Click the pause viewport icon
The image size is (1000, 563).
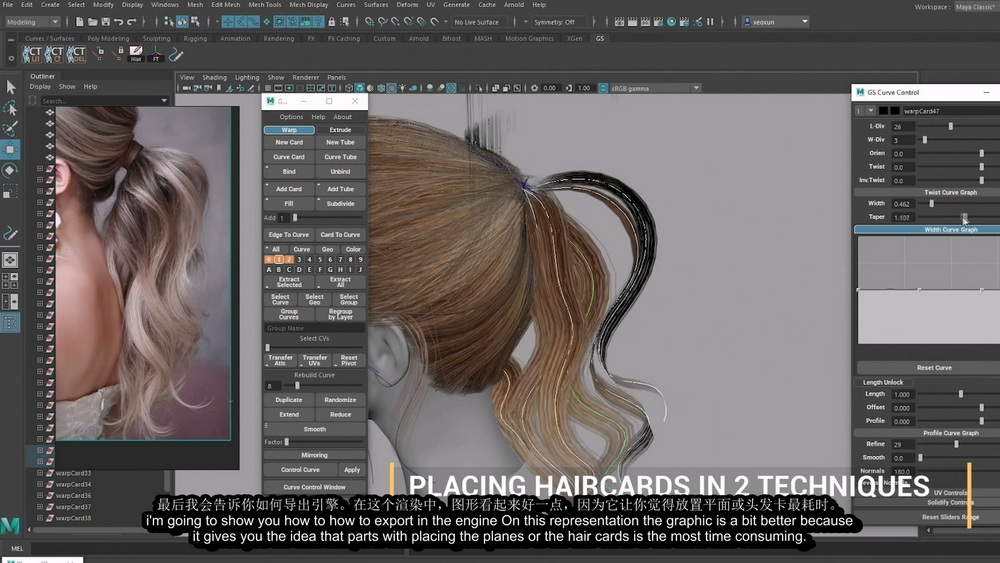pyautogui.click(x=710, y=22)
